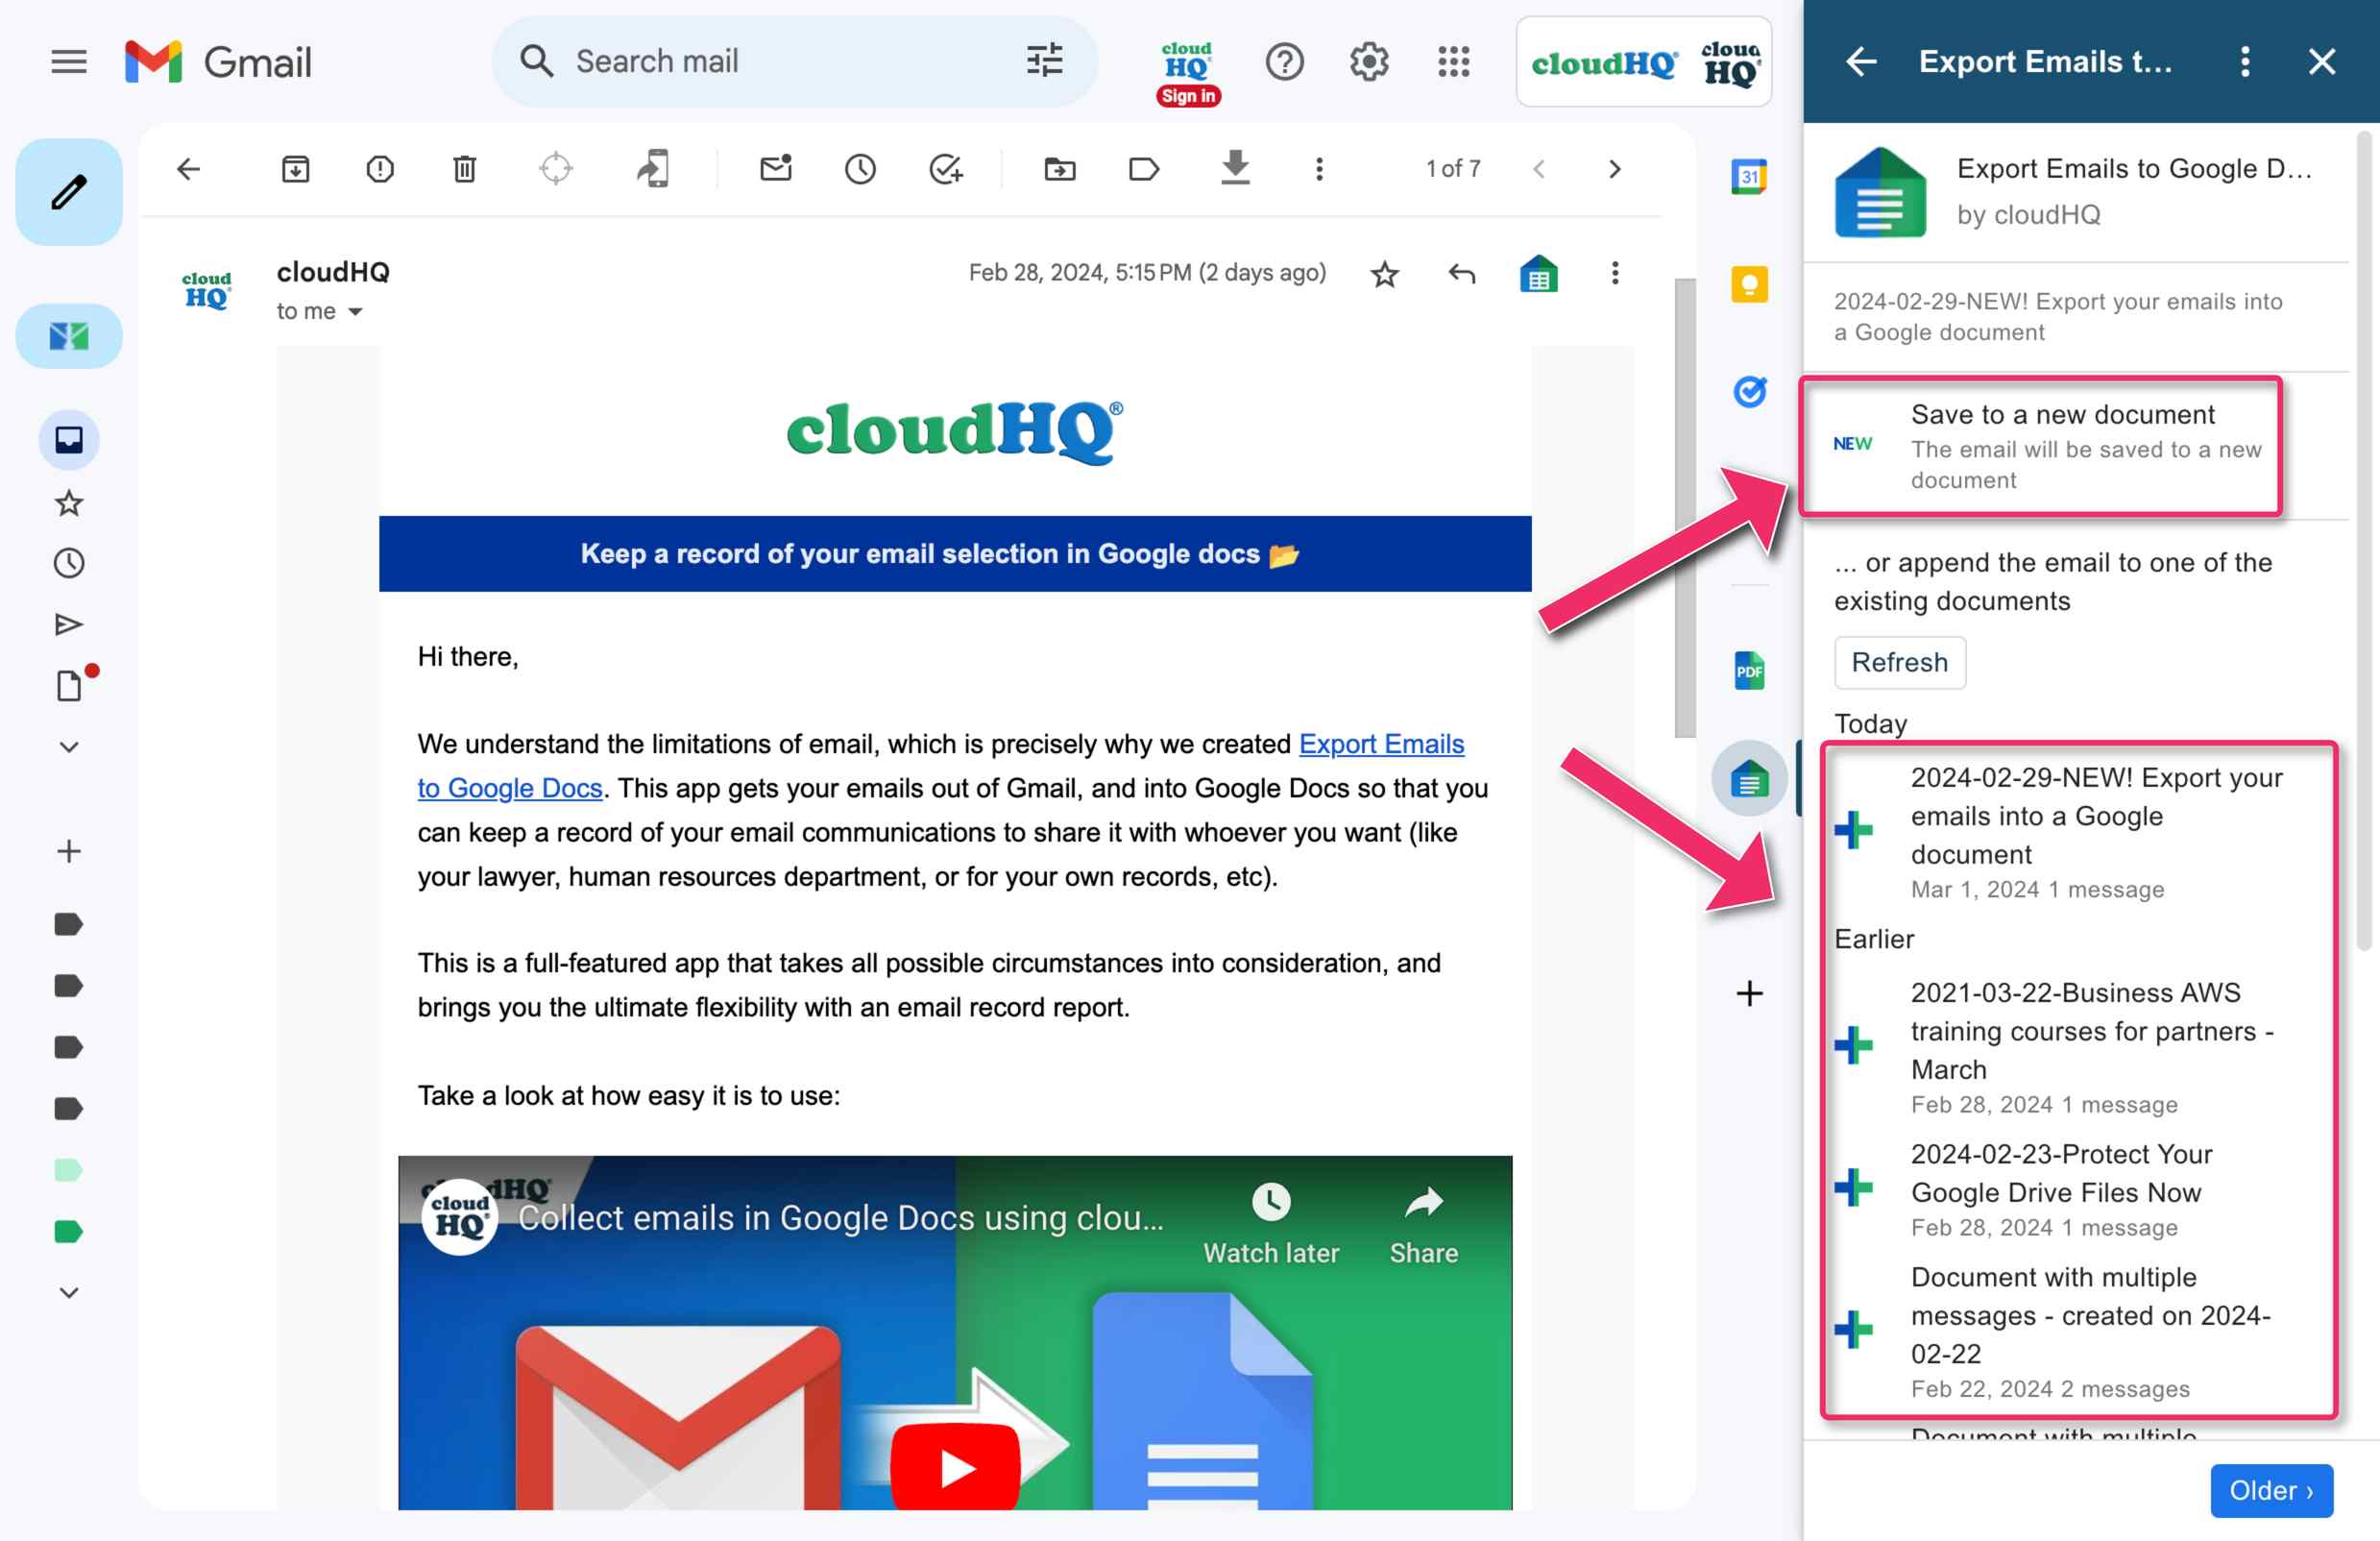The width and height of the screenshot is (2380, 1541).
Task: Create a new label with plus
Action: (x=68, y=851)
